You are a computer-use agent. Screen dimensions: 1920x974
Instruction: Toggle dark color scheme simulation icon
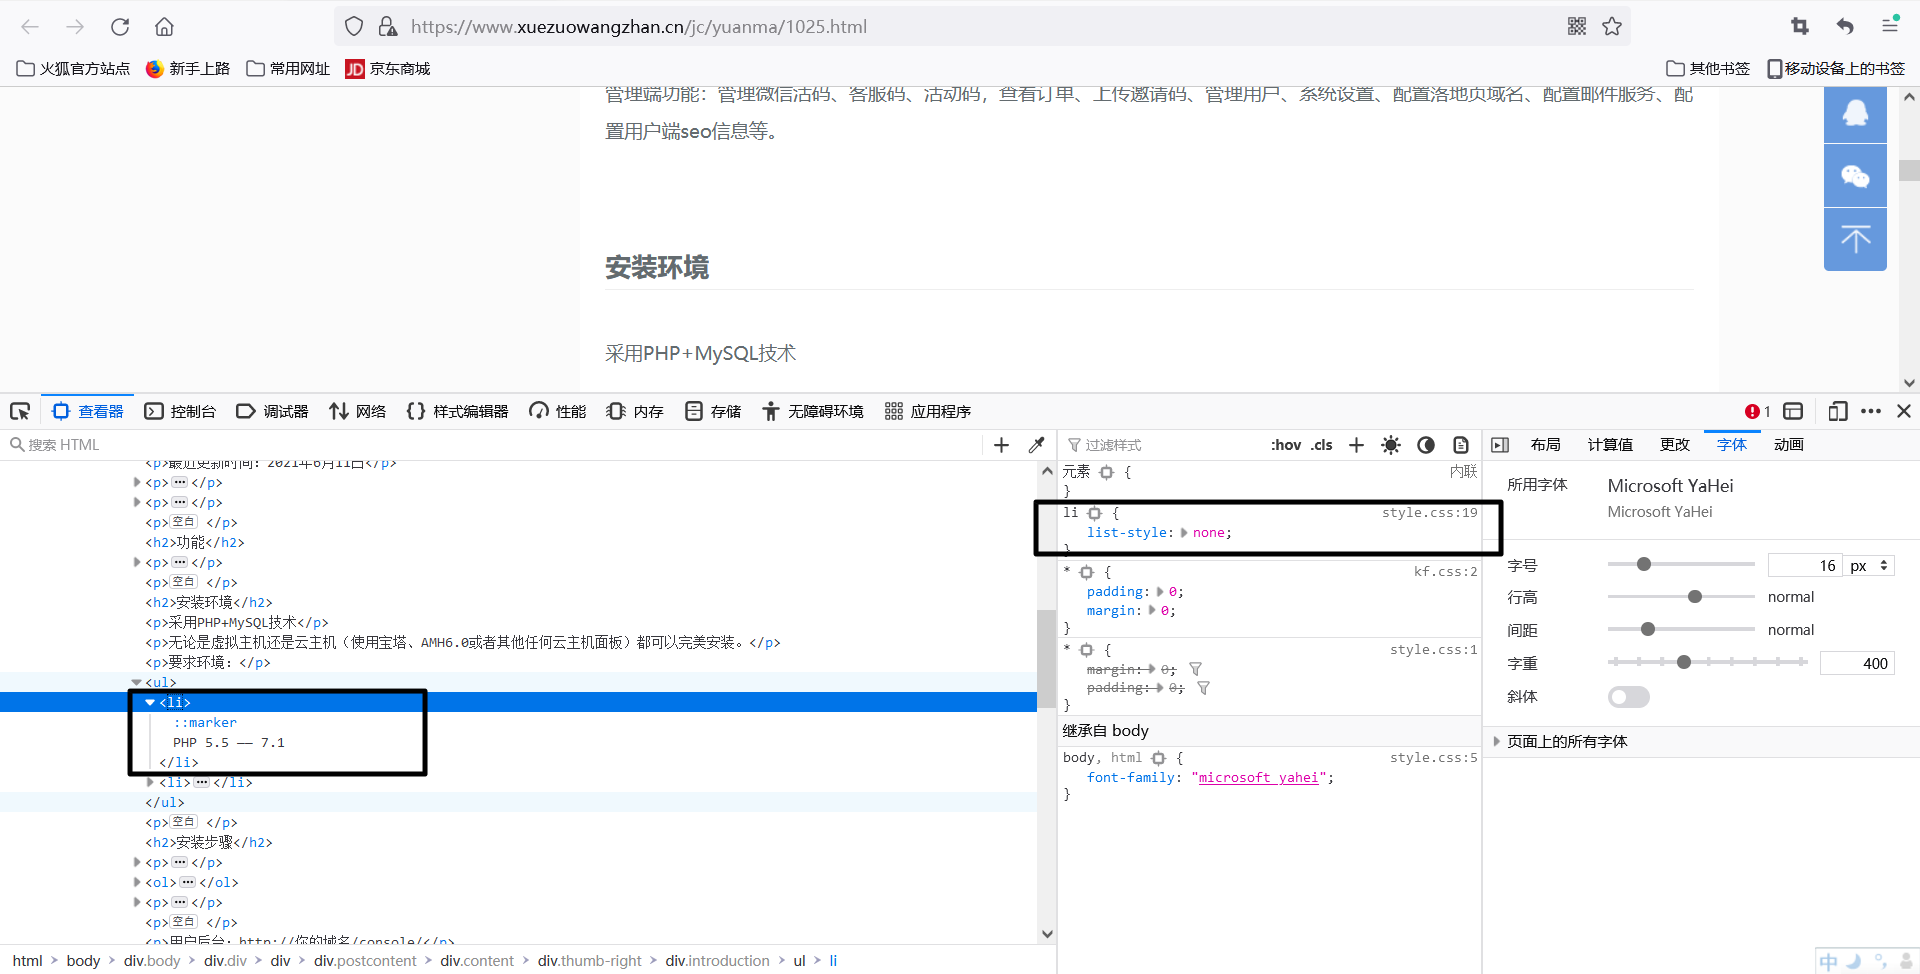(x=1426, y=445)
